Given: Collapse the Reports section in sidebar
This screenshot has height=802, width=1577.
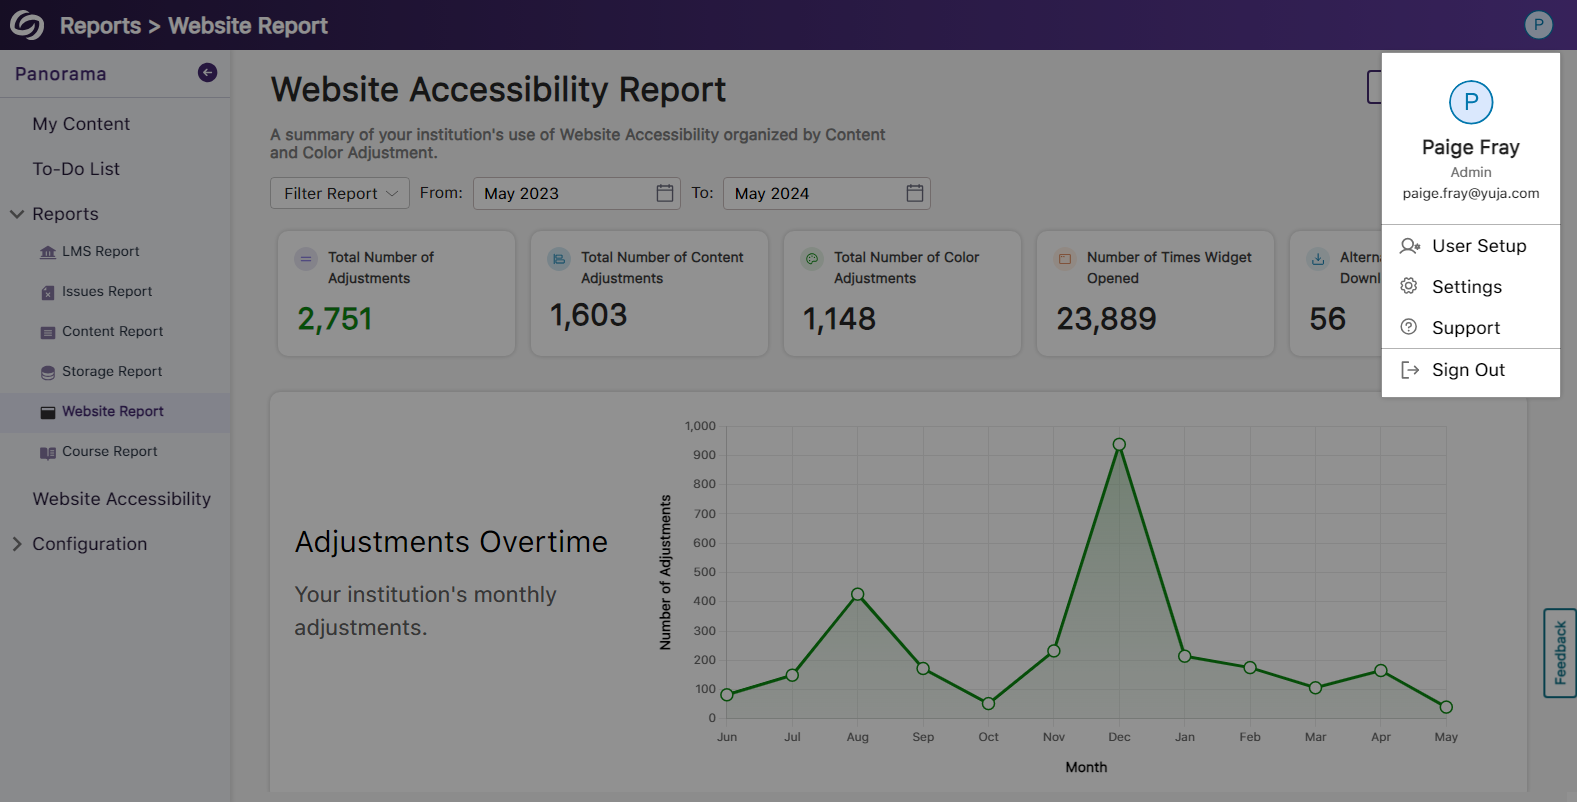Looking at the screenshot, I should tap(17, 214).
